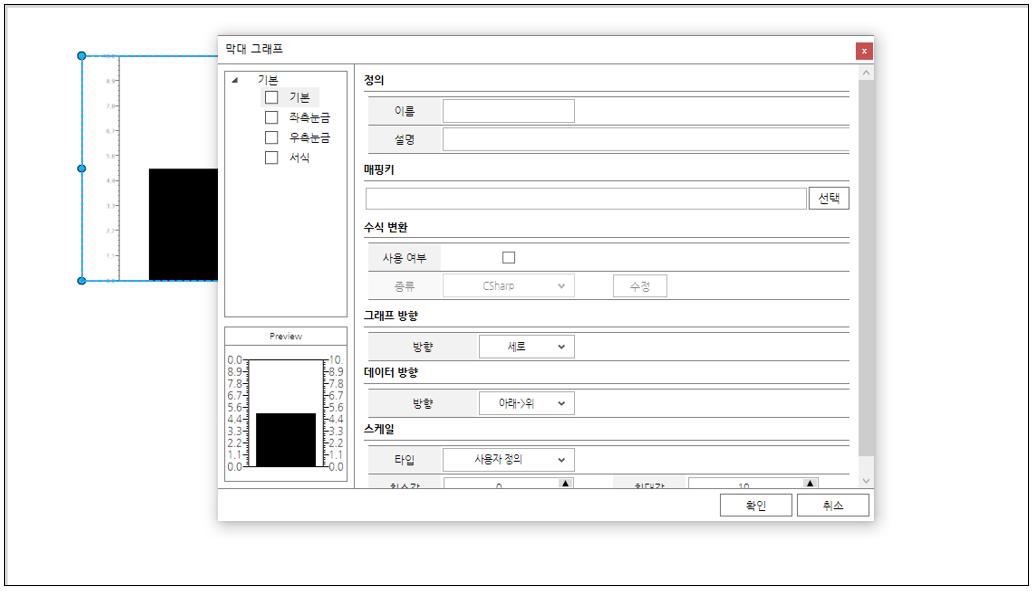The image size is (1035, 591).
Task: Cancel with the 취소 button
Action: click(833, 505)
